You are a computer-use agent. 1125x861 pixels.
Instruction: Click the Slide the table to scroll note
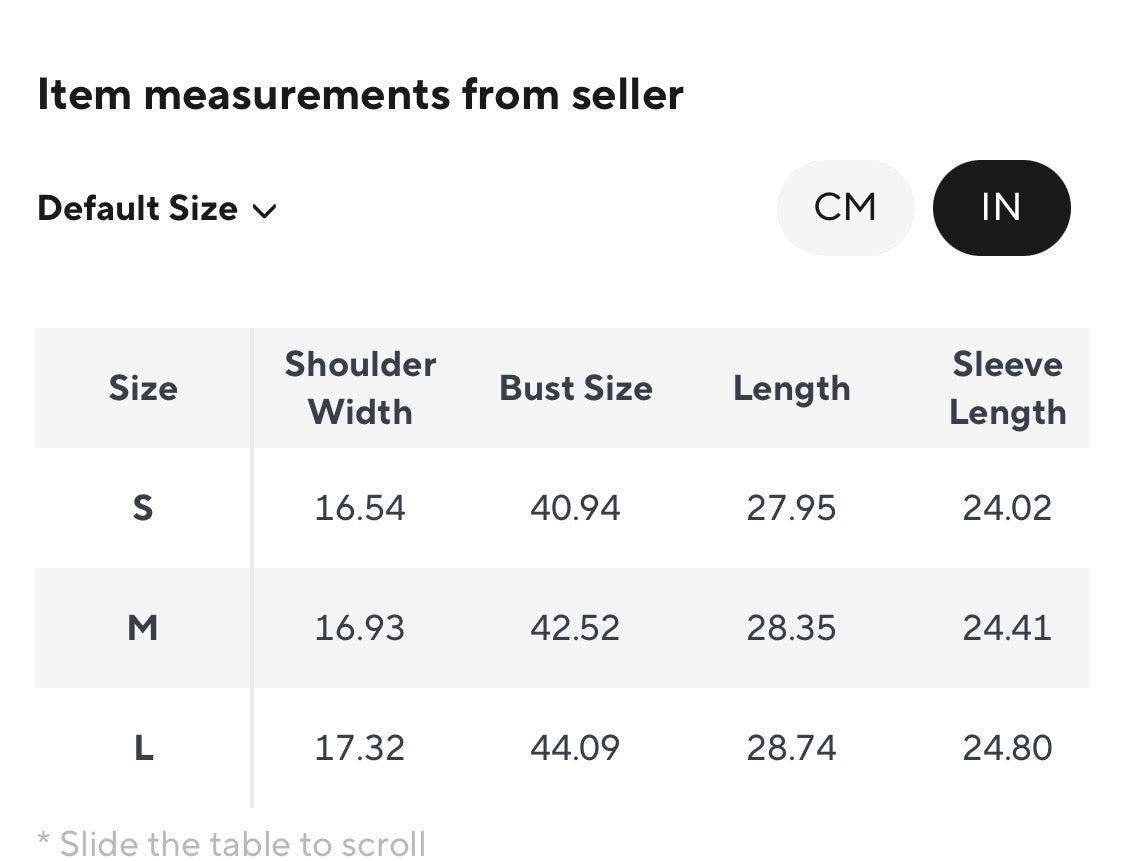click(232, 843)
